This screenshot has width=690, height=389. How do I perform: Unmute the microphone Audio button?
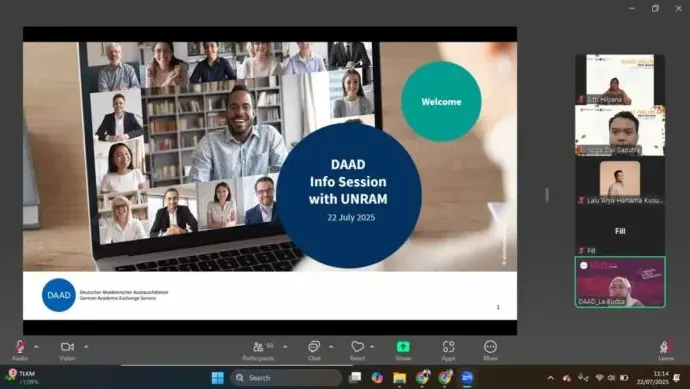click(20, 350)
